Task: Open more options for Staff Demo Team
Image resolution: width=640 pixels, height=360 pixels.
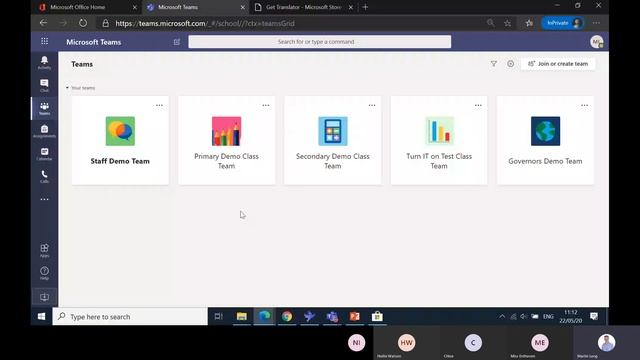Action: pos(159,105)
